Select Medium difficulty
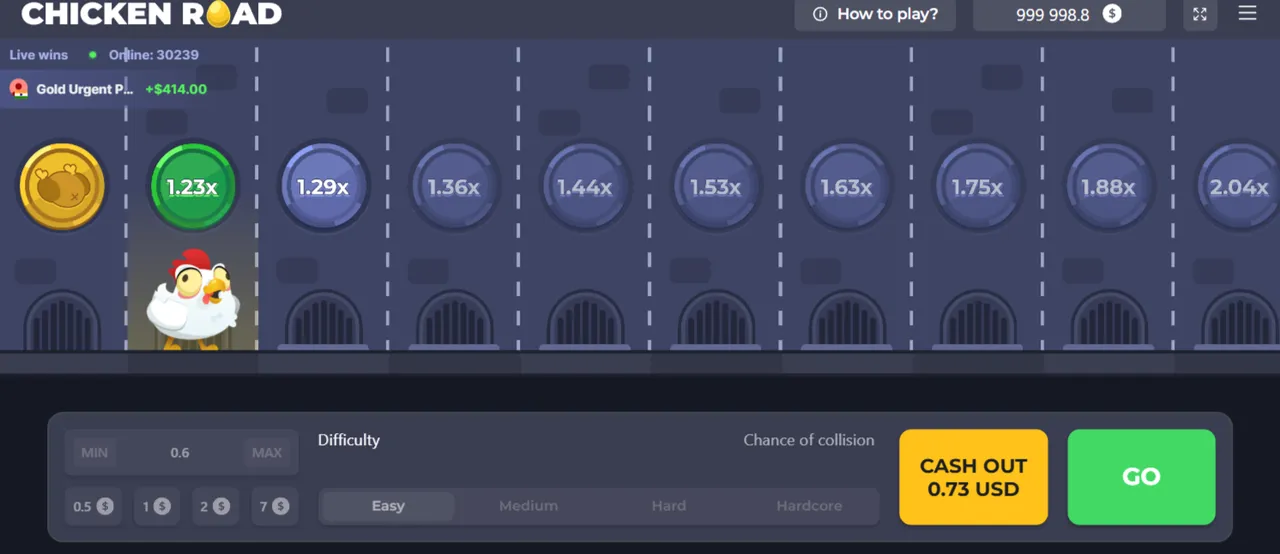 tap(528, 506)
